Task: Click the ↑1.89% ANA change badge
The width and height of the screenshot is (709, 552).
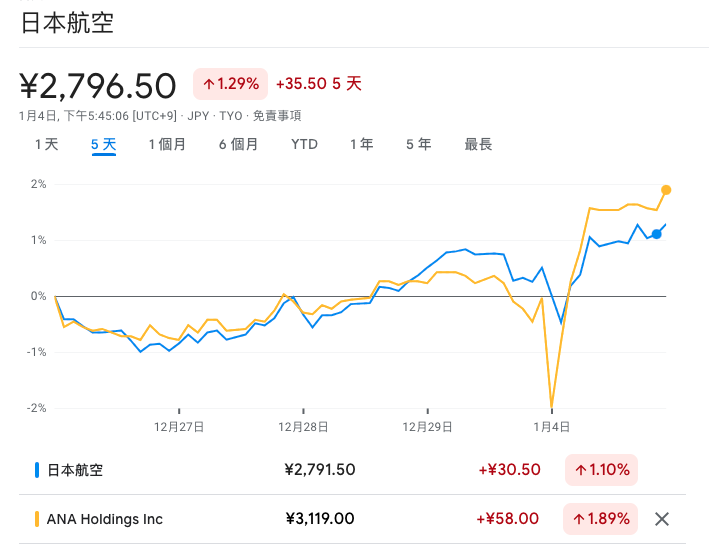Action: point(601,519)
